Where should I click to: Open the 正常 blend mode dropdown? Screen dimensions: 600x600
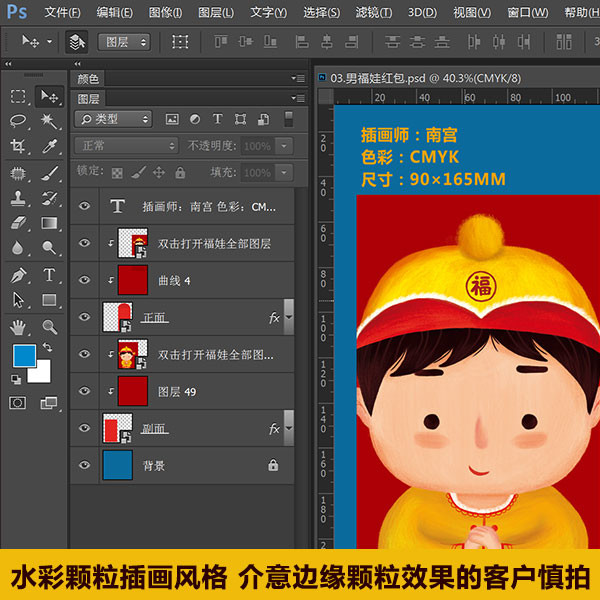click(x=126, y=146)
